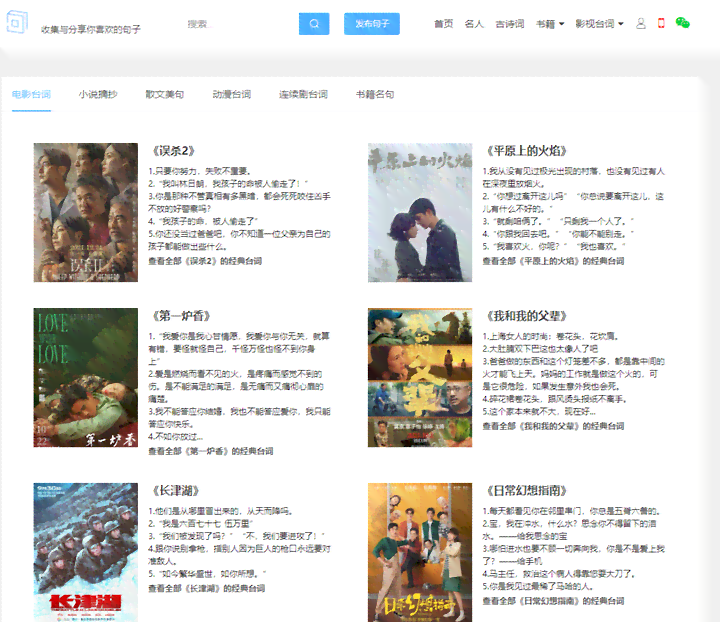Click the line 5.我喜欢火，你呢？
Viewport: 720px width, 622px height.
554,247
